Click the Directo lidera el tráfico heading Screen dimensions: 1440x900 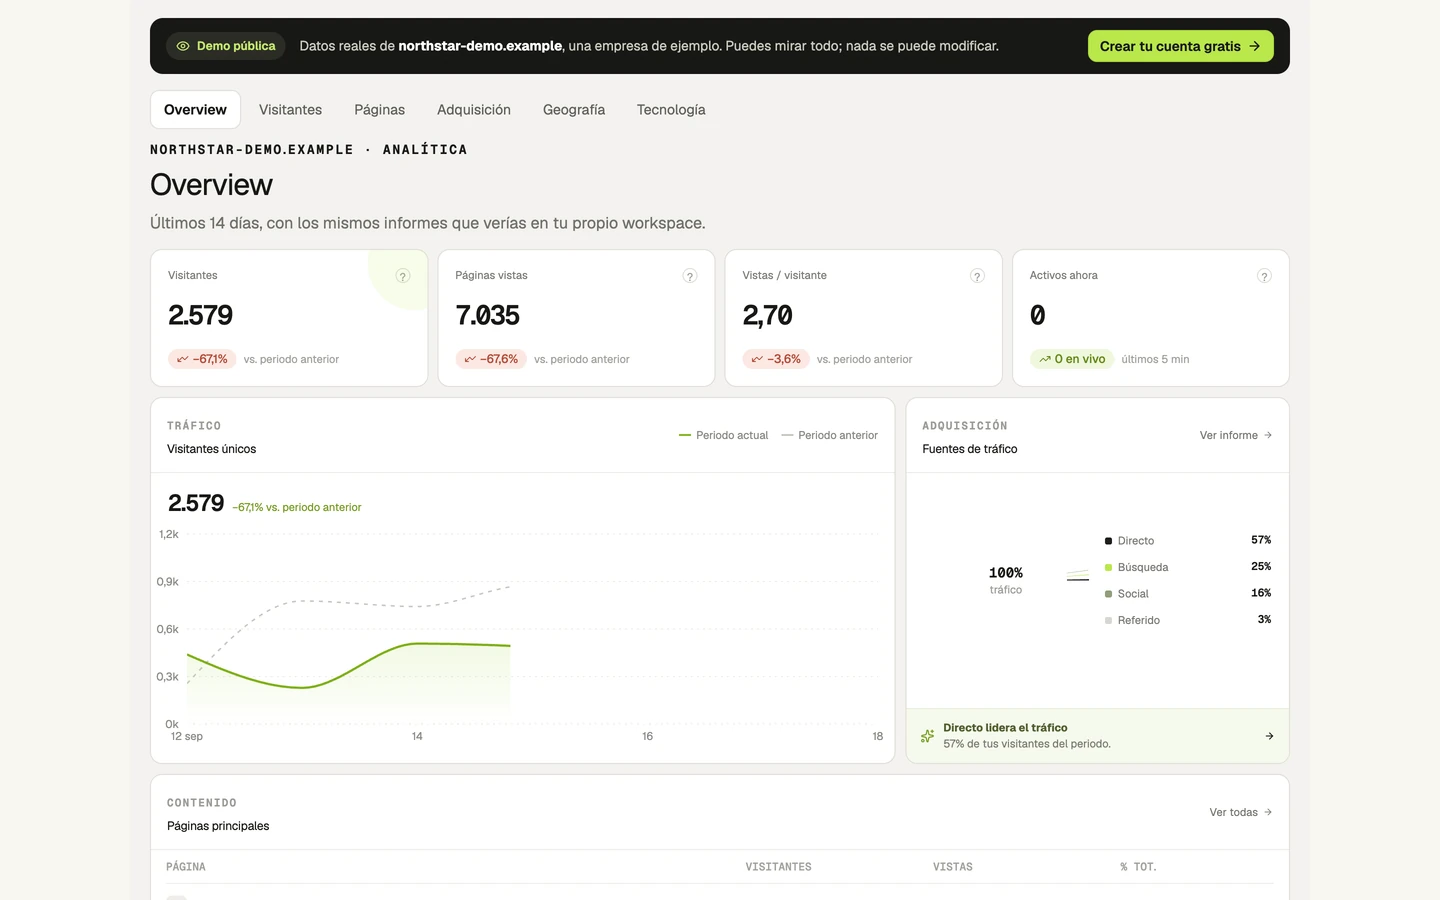[1005, 728]
